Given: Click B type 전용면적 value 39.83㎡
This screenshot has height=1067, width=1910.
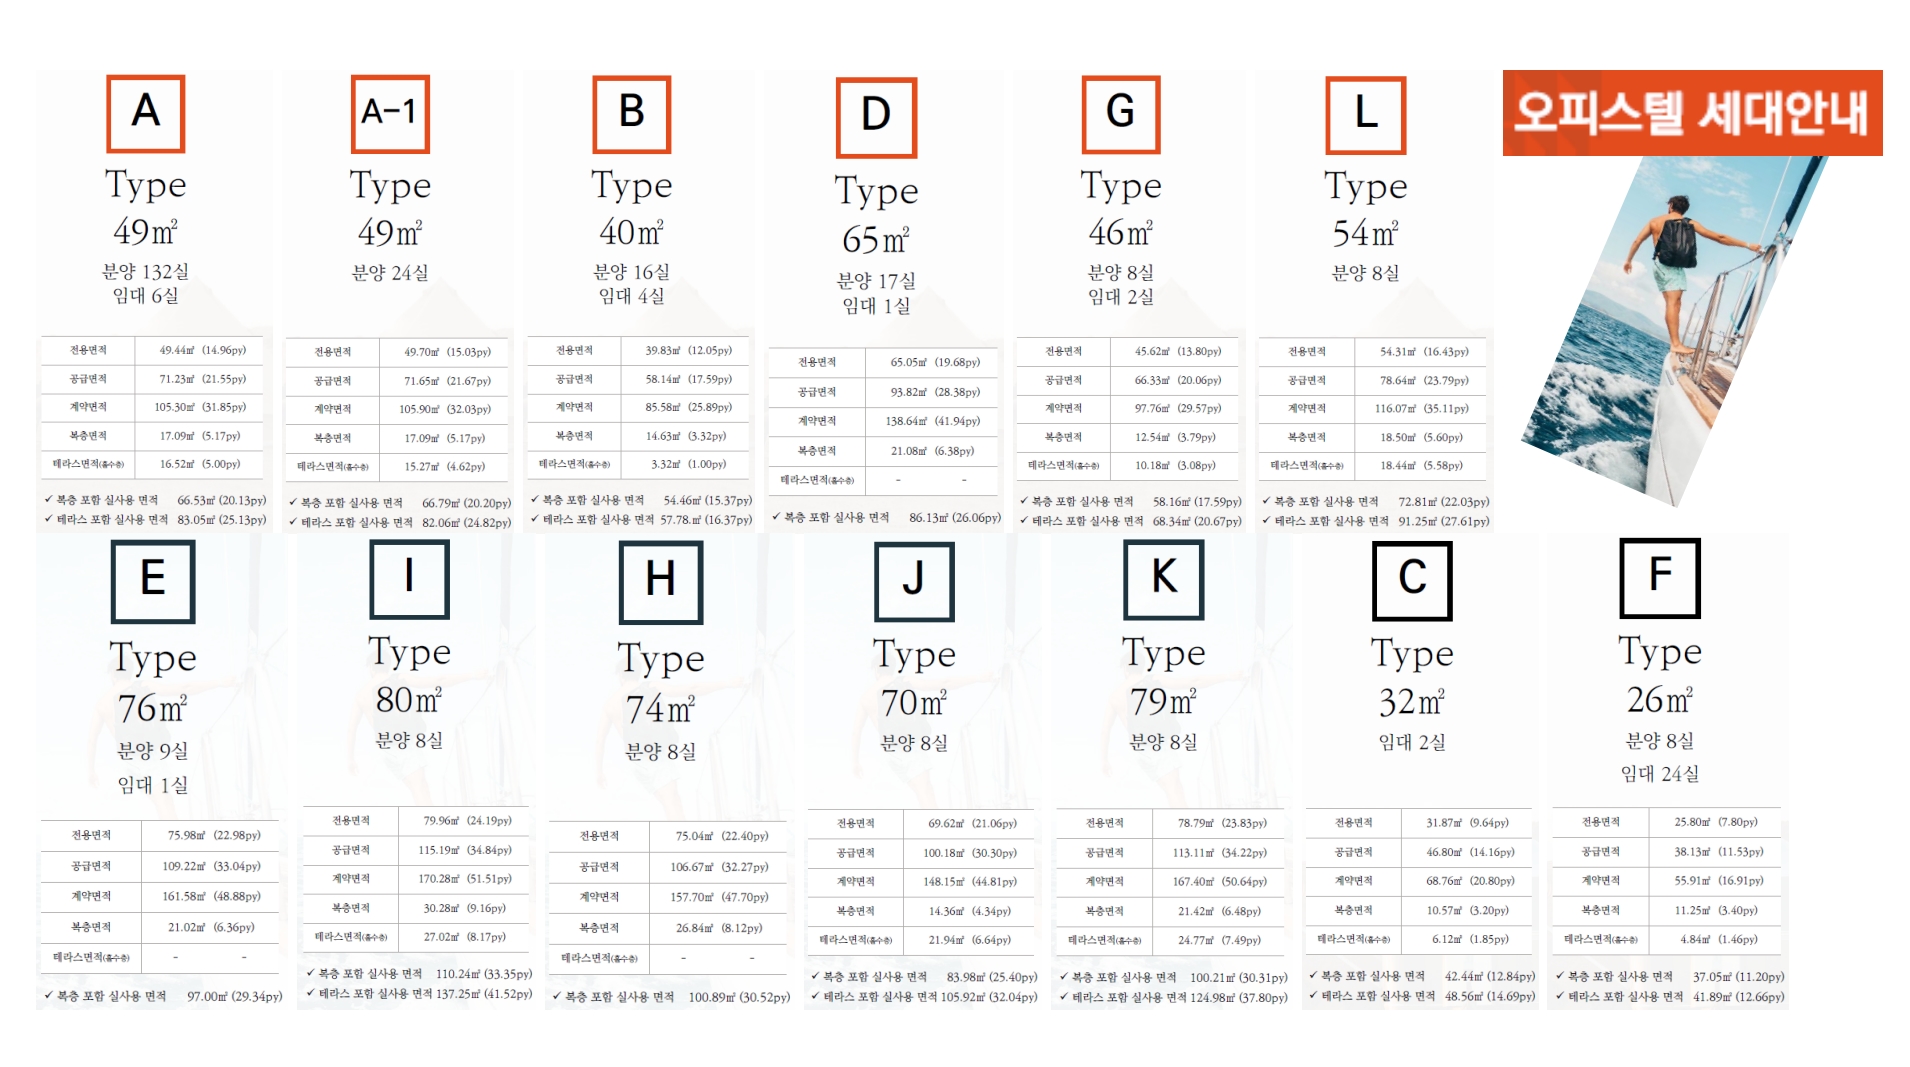Looking at the screenshot, I should [689, 350].
